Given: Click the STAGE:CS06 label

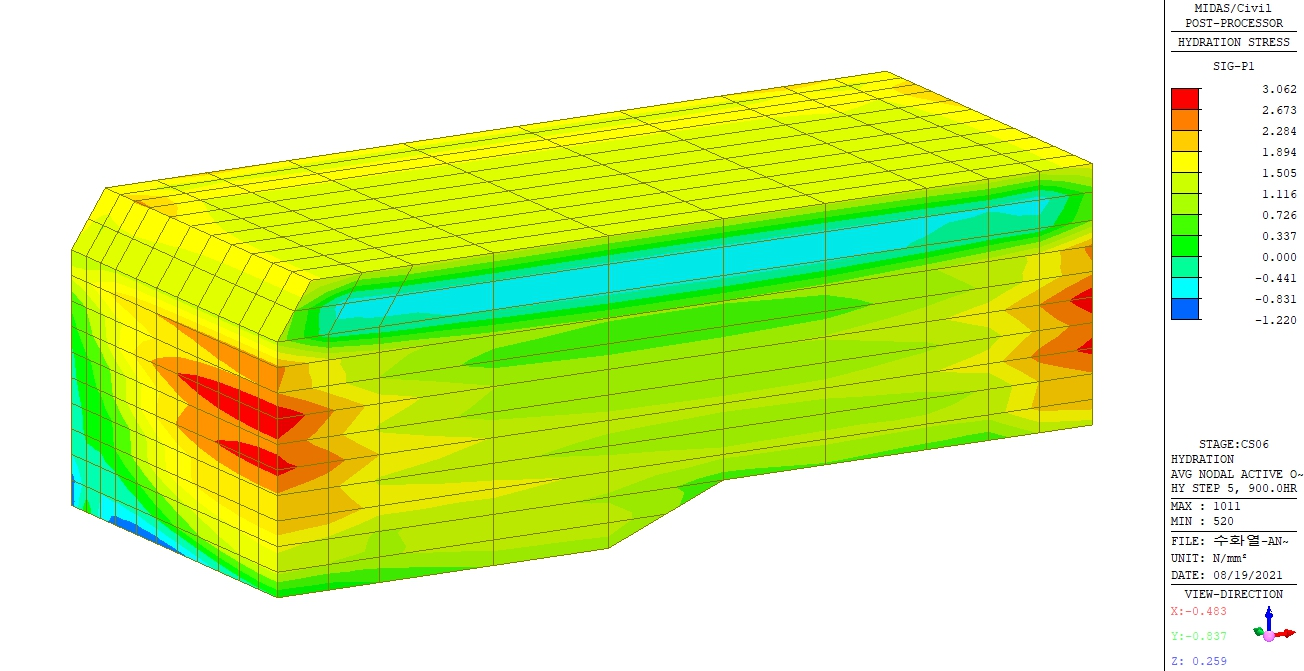Looking at the screenshot, I should (1233, 444).
